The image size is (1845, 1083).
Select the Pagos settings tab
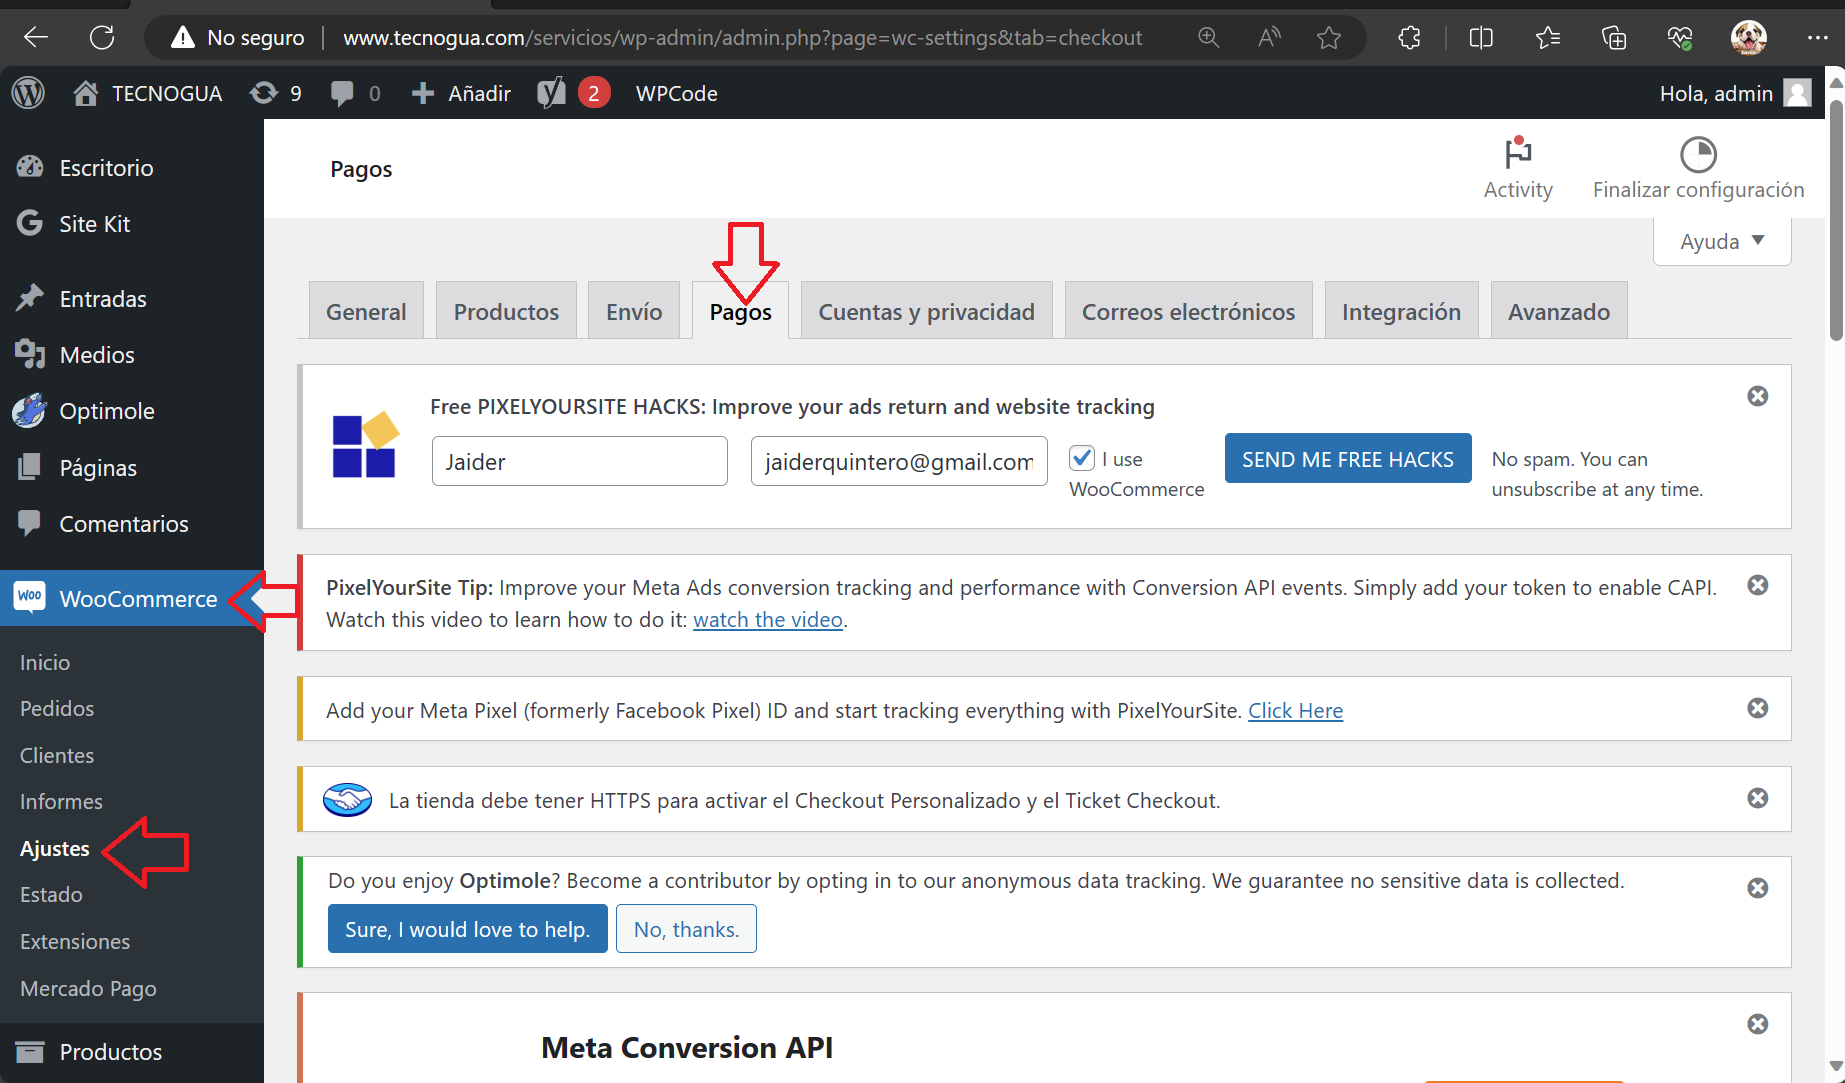point(740,311)
